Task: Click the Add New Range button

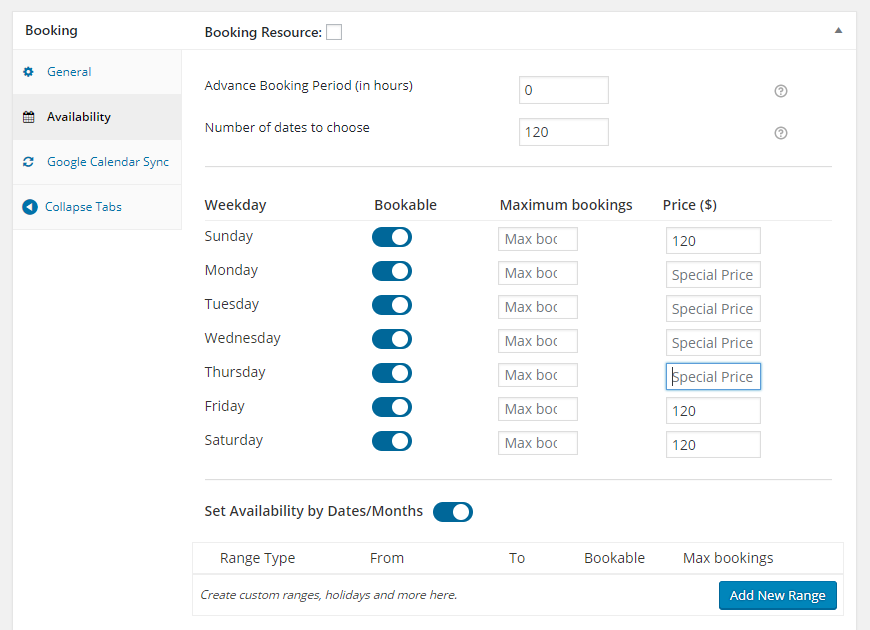Action: click(777, 596)
